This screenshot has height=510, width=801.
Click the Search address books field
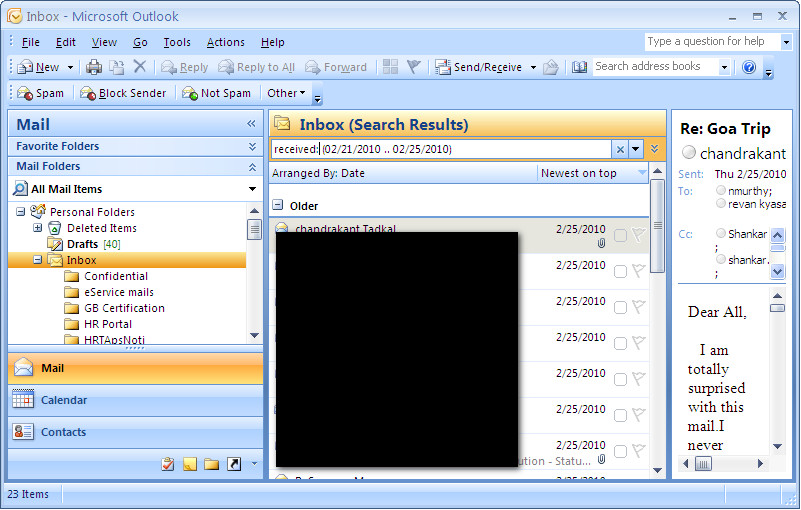(x=655, y=66)
